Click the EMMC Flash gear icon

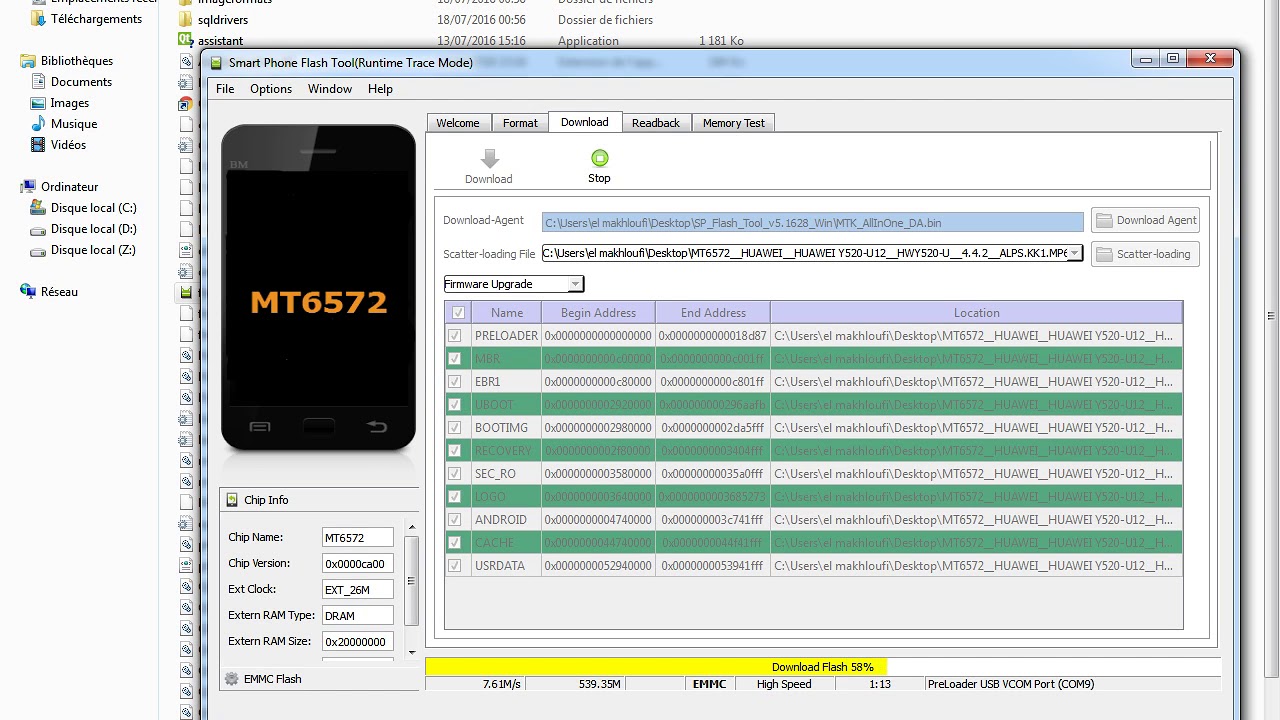(x=232, y=679)
